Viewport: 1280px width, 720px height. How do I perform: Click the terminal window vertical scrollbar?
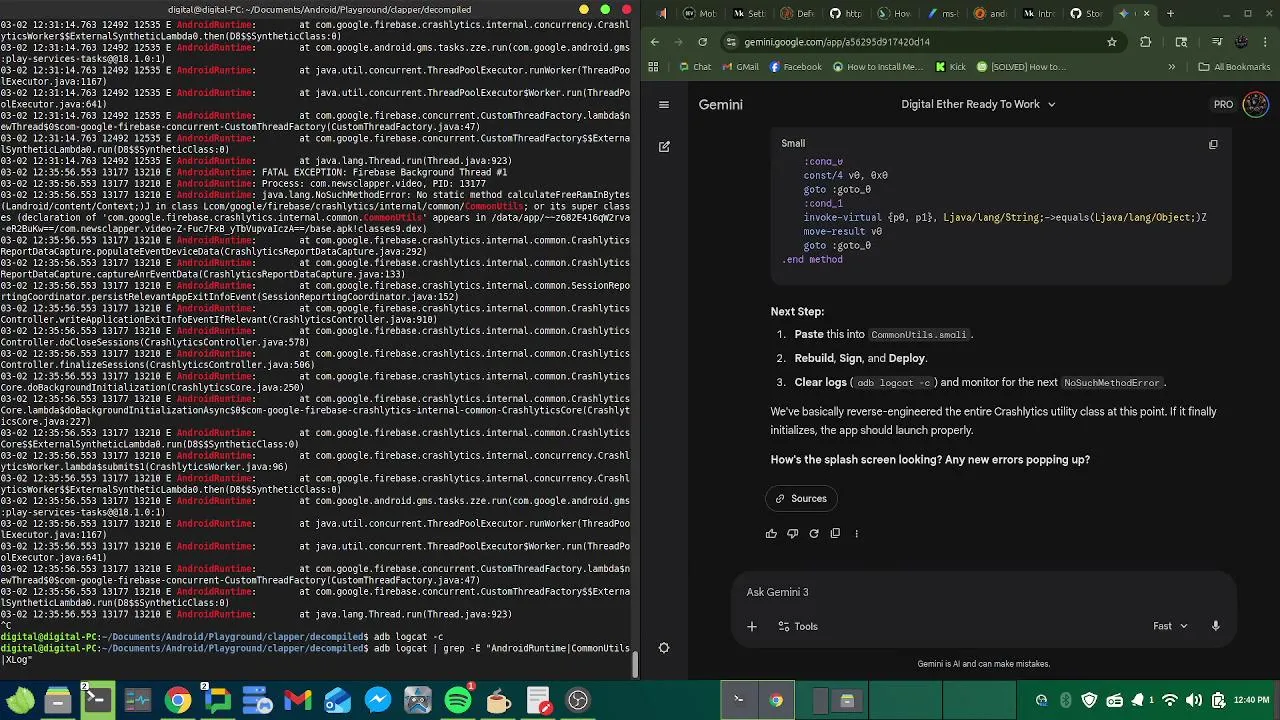(x=634, y=664)
